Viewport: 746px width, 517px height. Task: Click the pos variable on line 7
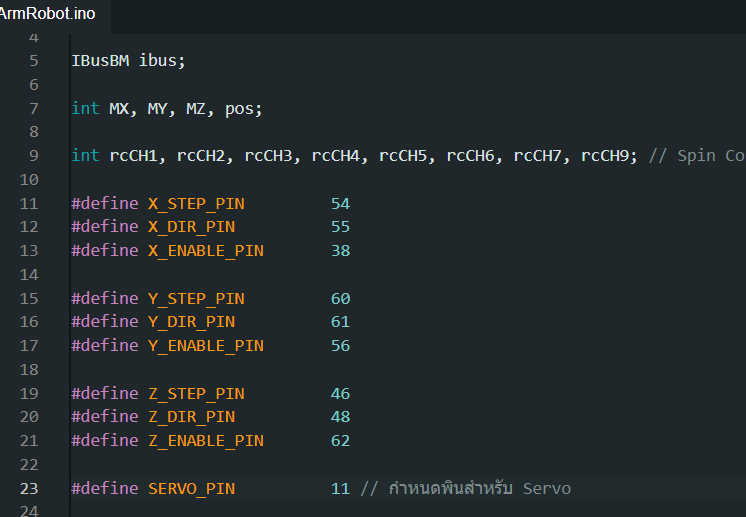pos(239,109)
